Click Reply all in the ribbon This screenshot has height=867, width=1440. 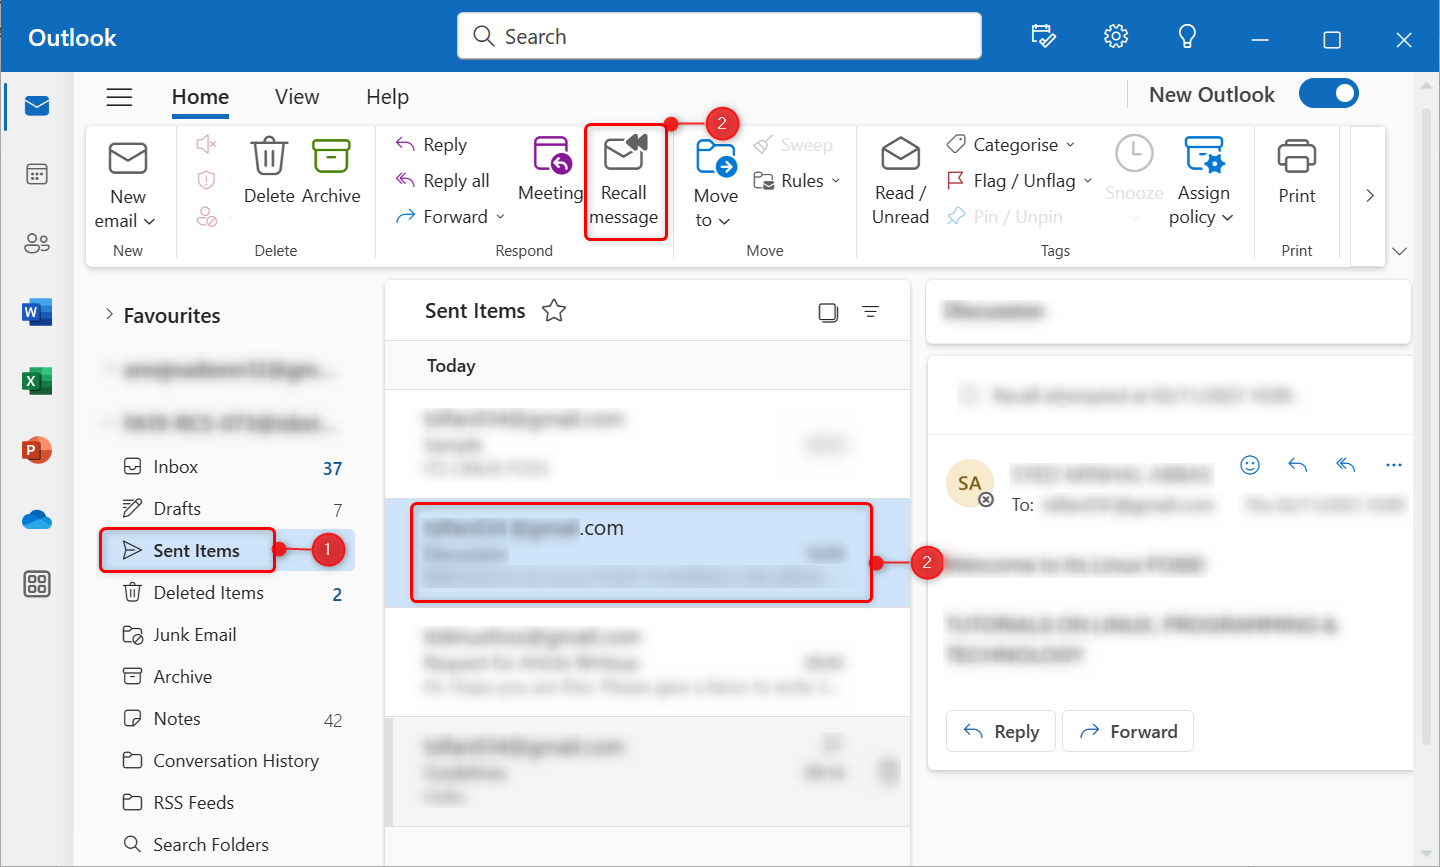tap(442, 181)
